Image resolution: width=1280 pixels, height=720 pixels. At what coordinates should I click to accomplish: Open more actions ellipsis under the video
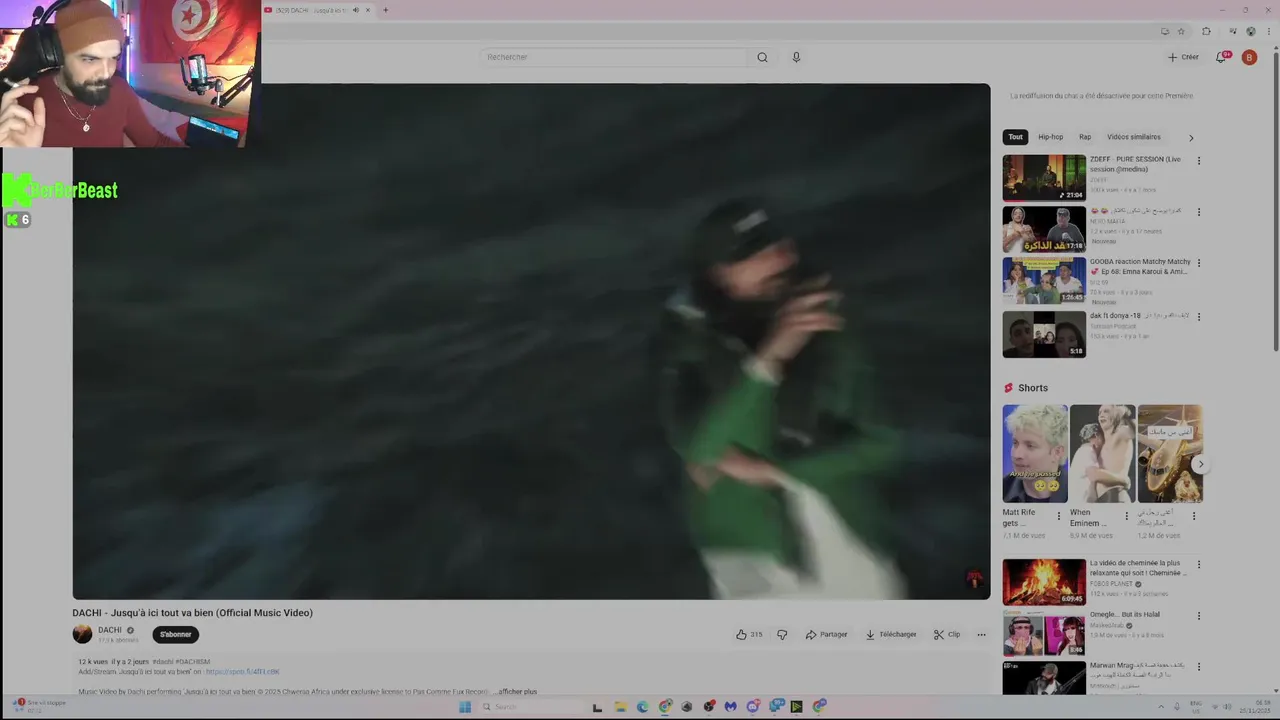981,634
